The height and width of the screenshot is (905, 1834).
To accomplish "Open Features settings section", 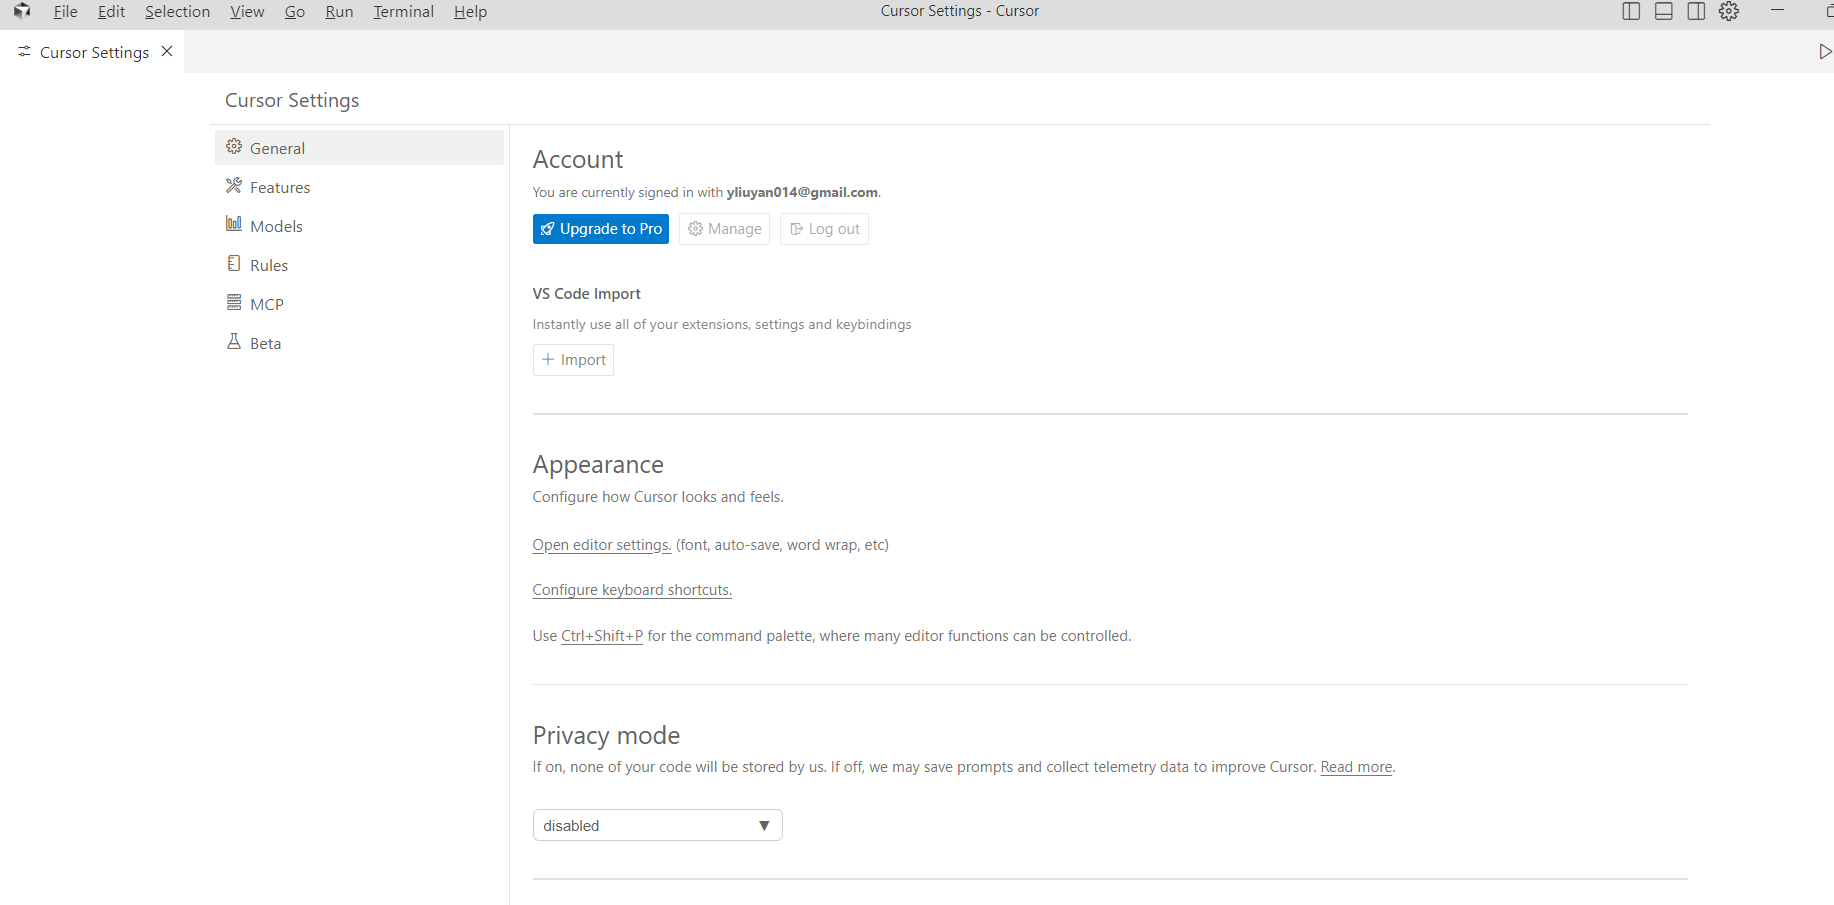I will 359,187.
